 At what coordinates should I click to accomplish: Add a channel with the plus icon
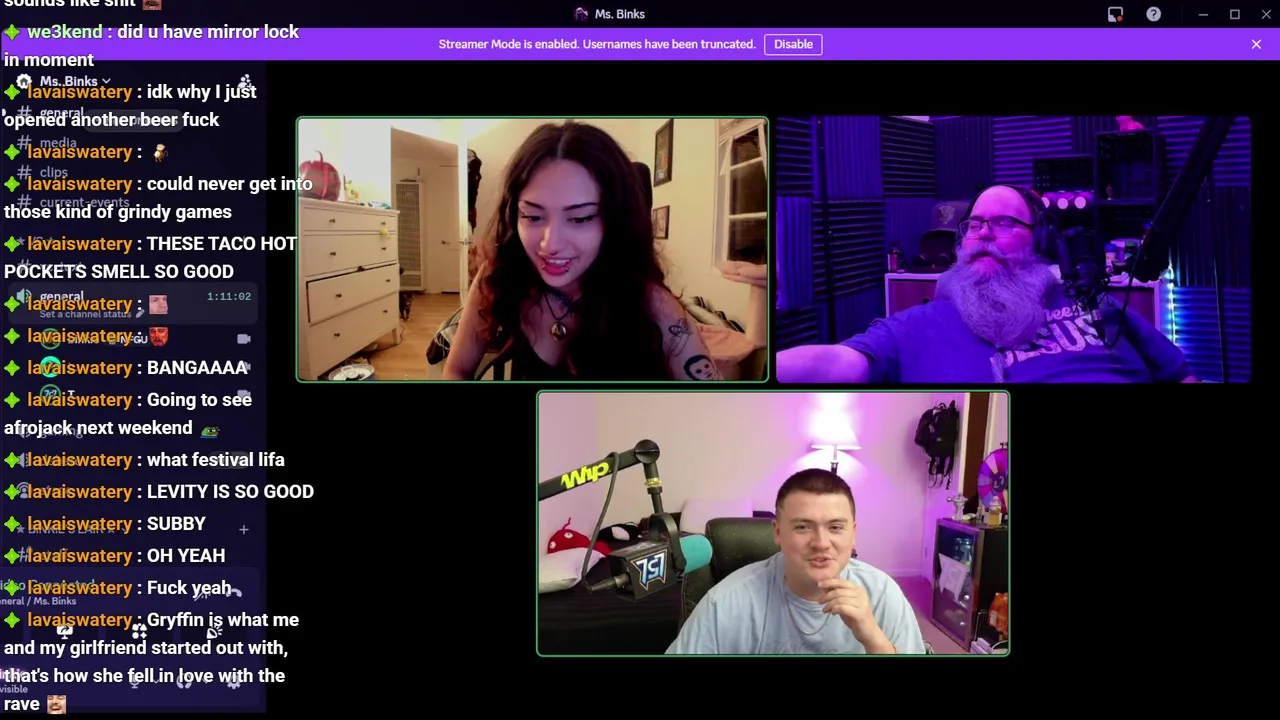point(243,529)
